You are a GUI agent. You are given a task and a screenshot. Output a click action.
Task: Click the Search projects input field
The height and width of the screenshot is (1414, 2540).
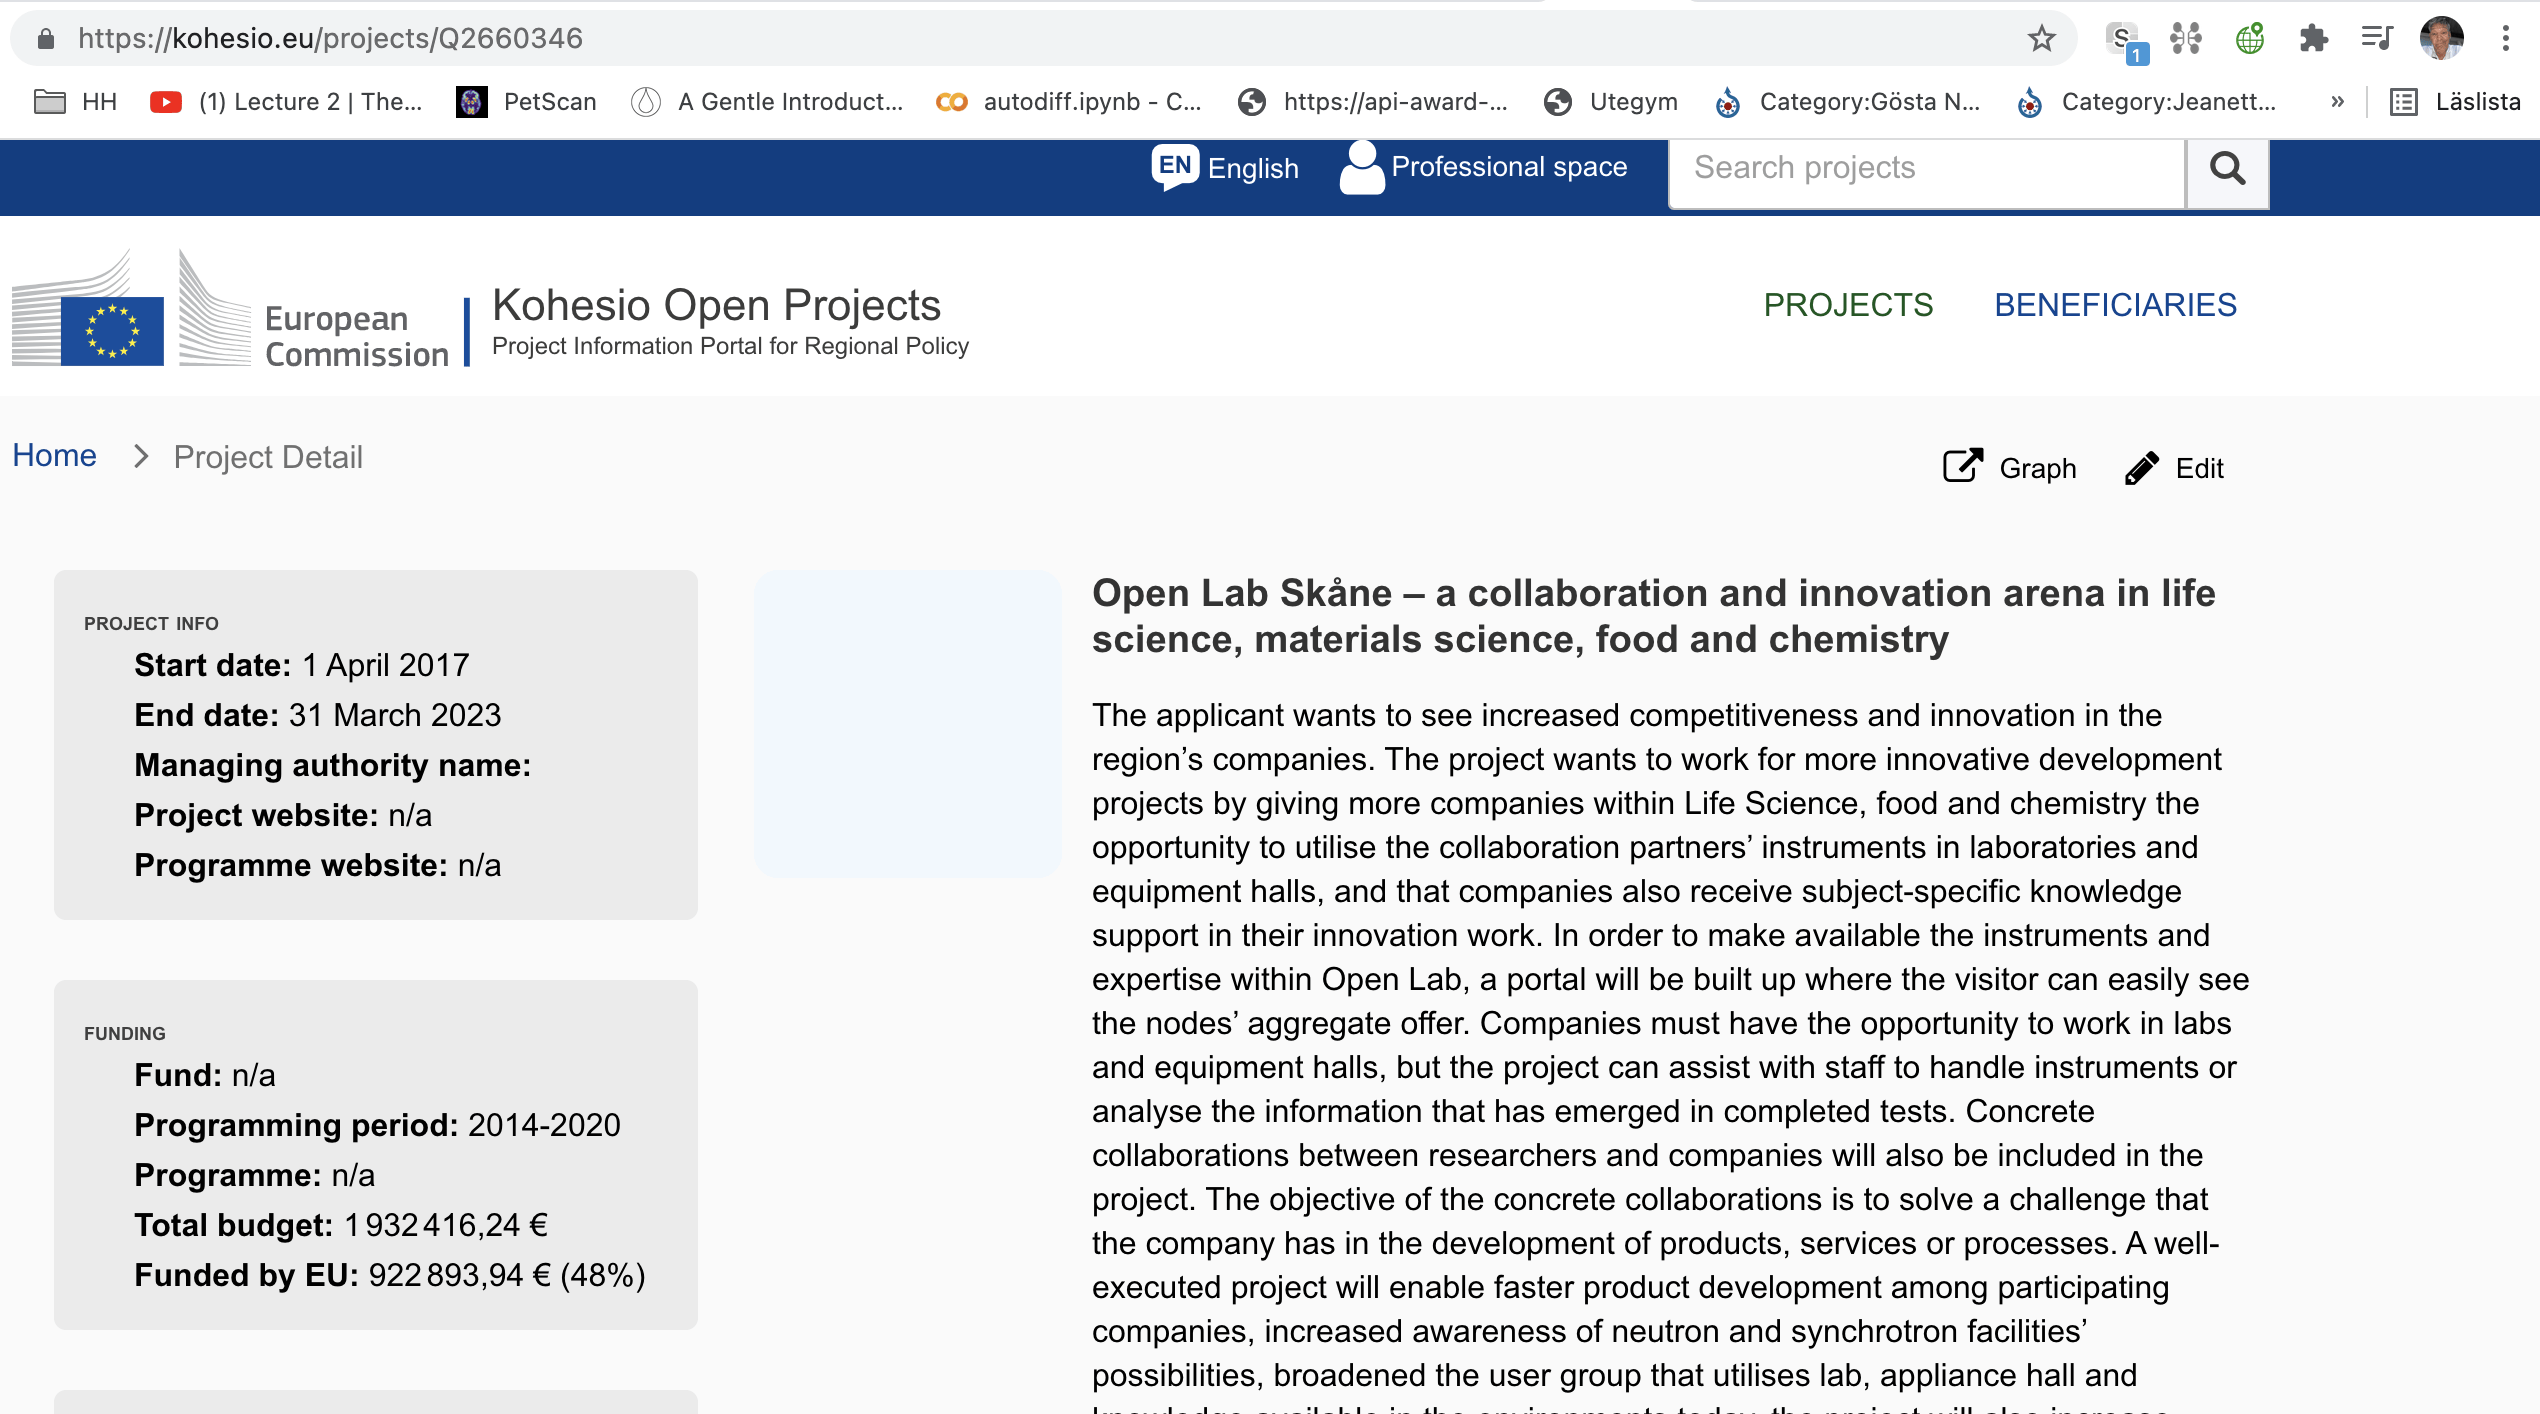(1926, 168)
